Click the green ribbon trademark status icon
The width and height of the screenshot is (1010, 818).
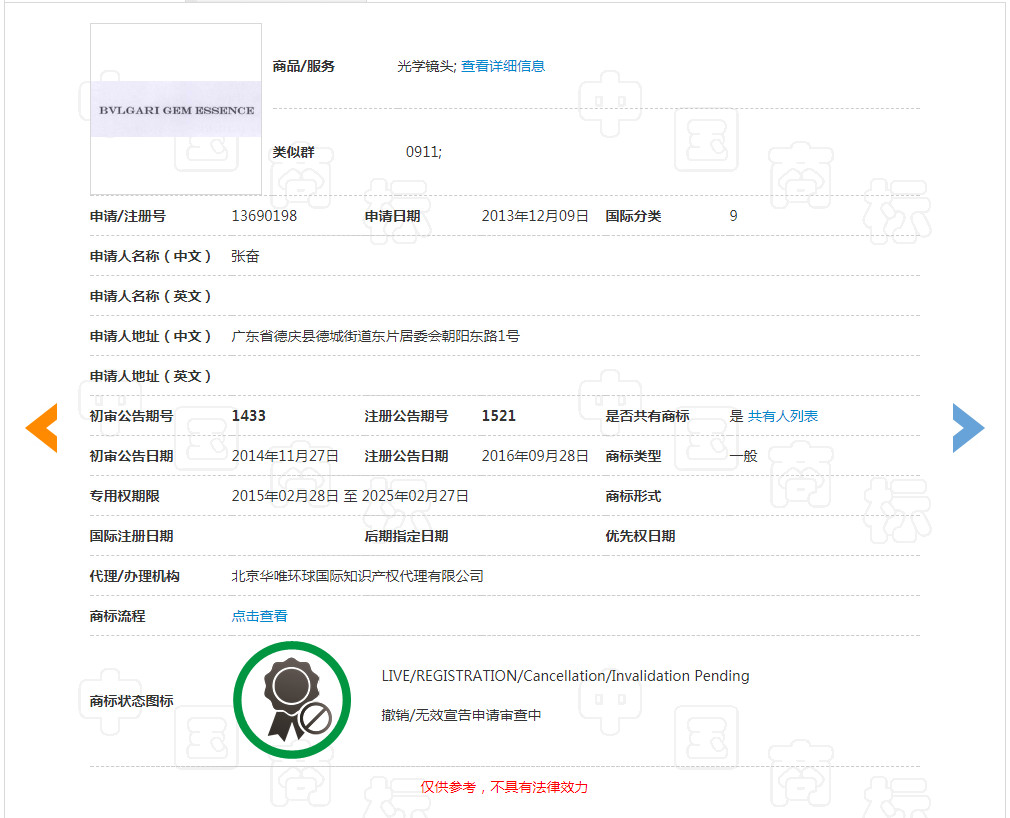click(292, 699)
